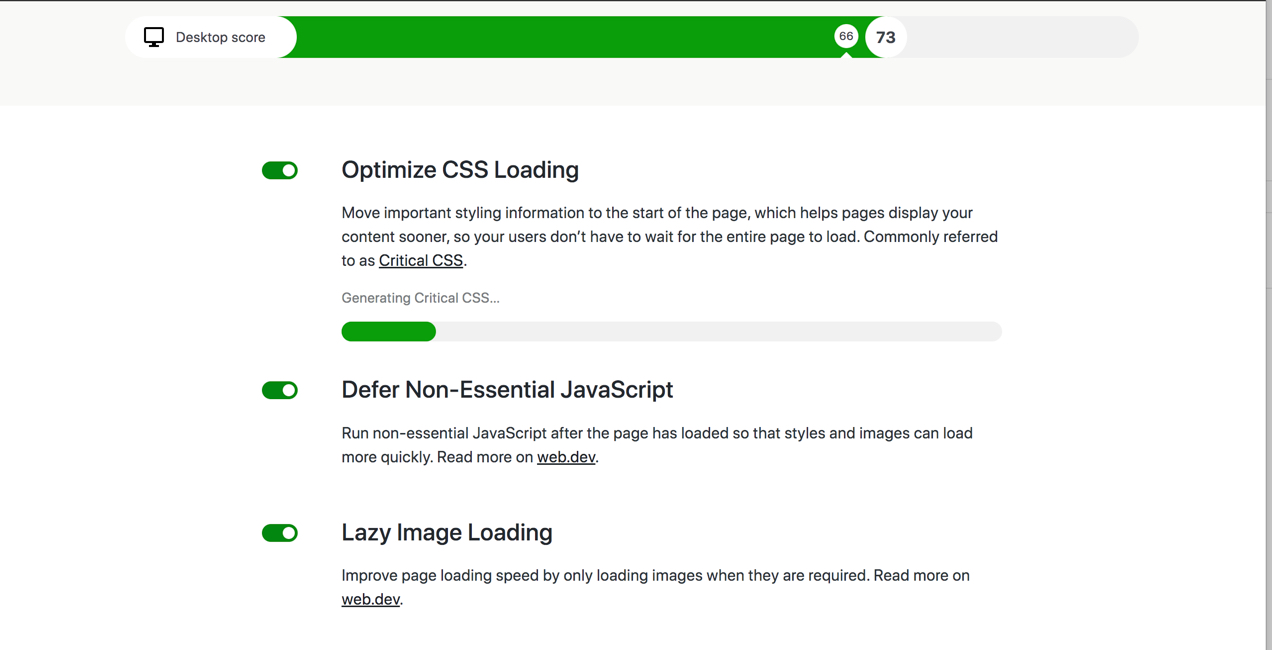Click the Critical CSS generation progress bar
Screen dimensions: 1272x650
pyautogui.click(x=671, y=331)
